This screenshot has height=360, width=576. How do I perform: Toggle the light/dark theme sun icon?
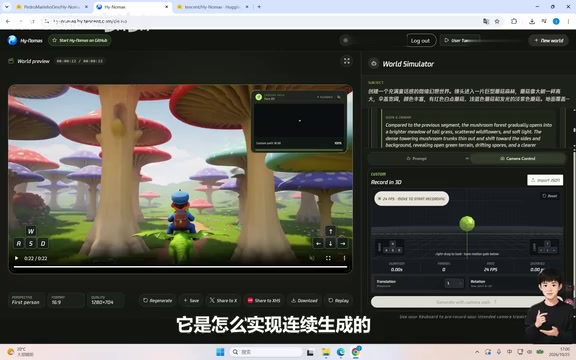pos(345,40)
